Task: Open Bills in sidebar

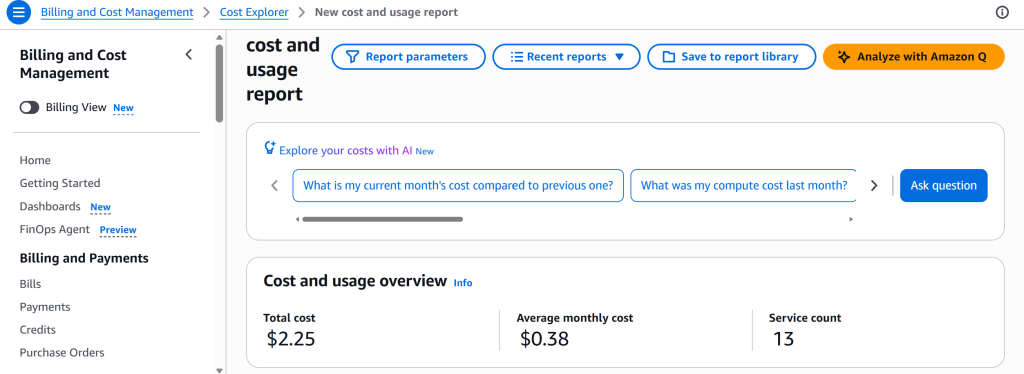Action: pyautogui.click(x=31, y=285)
